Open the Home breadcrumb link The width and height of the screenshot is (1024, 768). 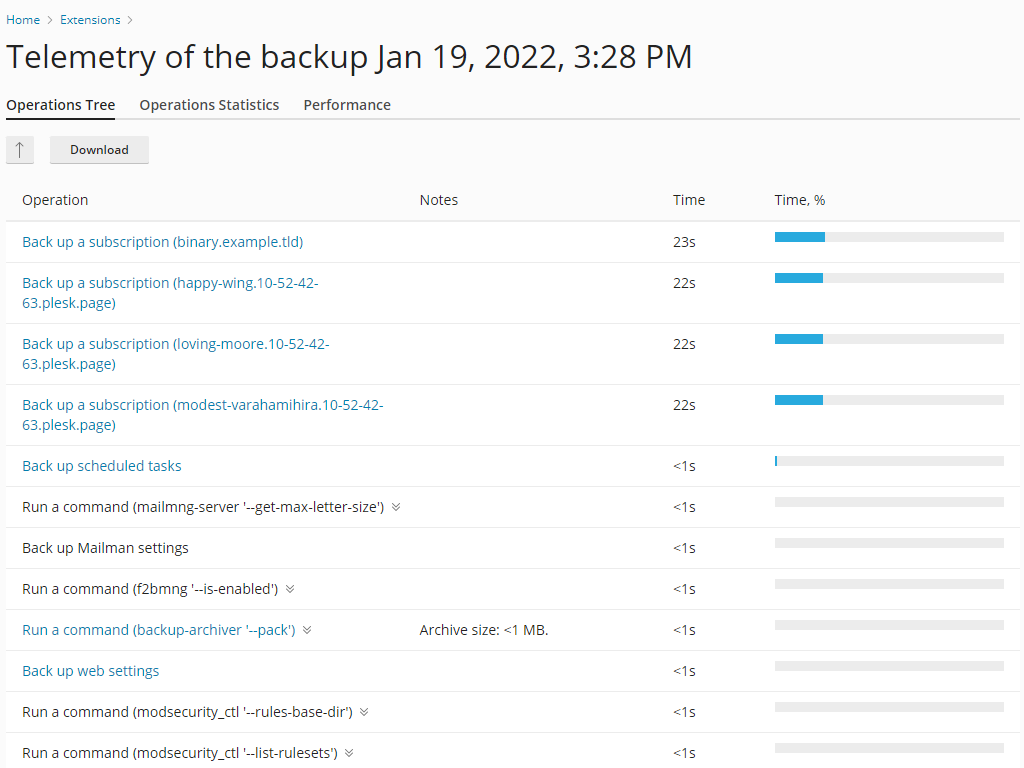23,19
